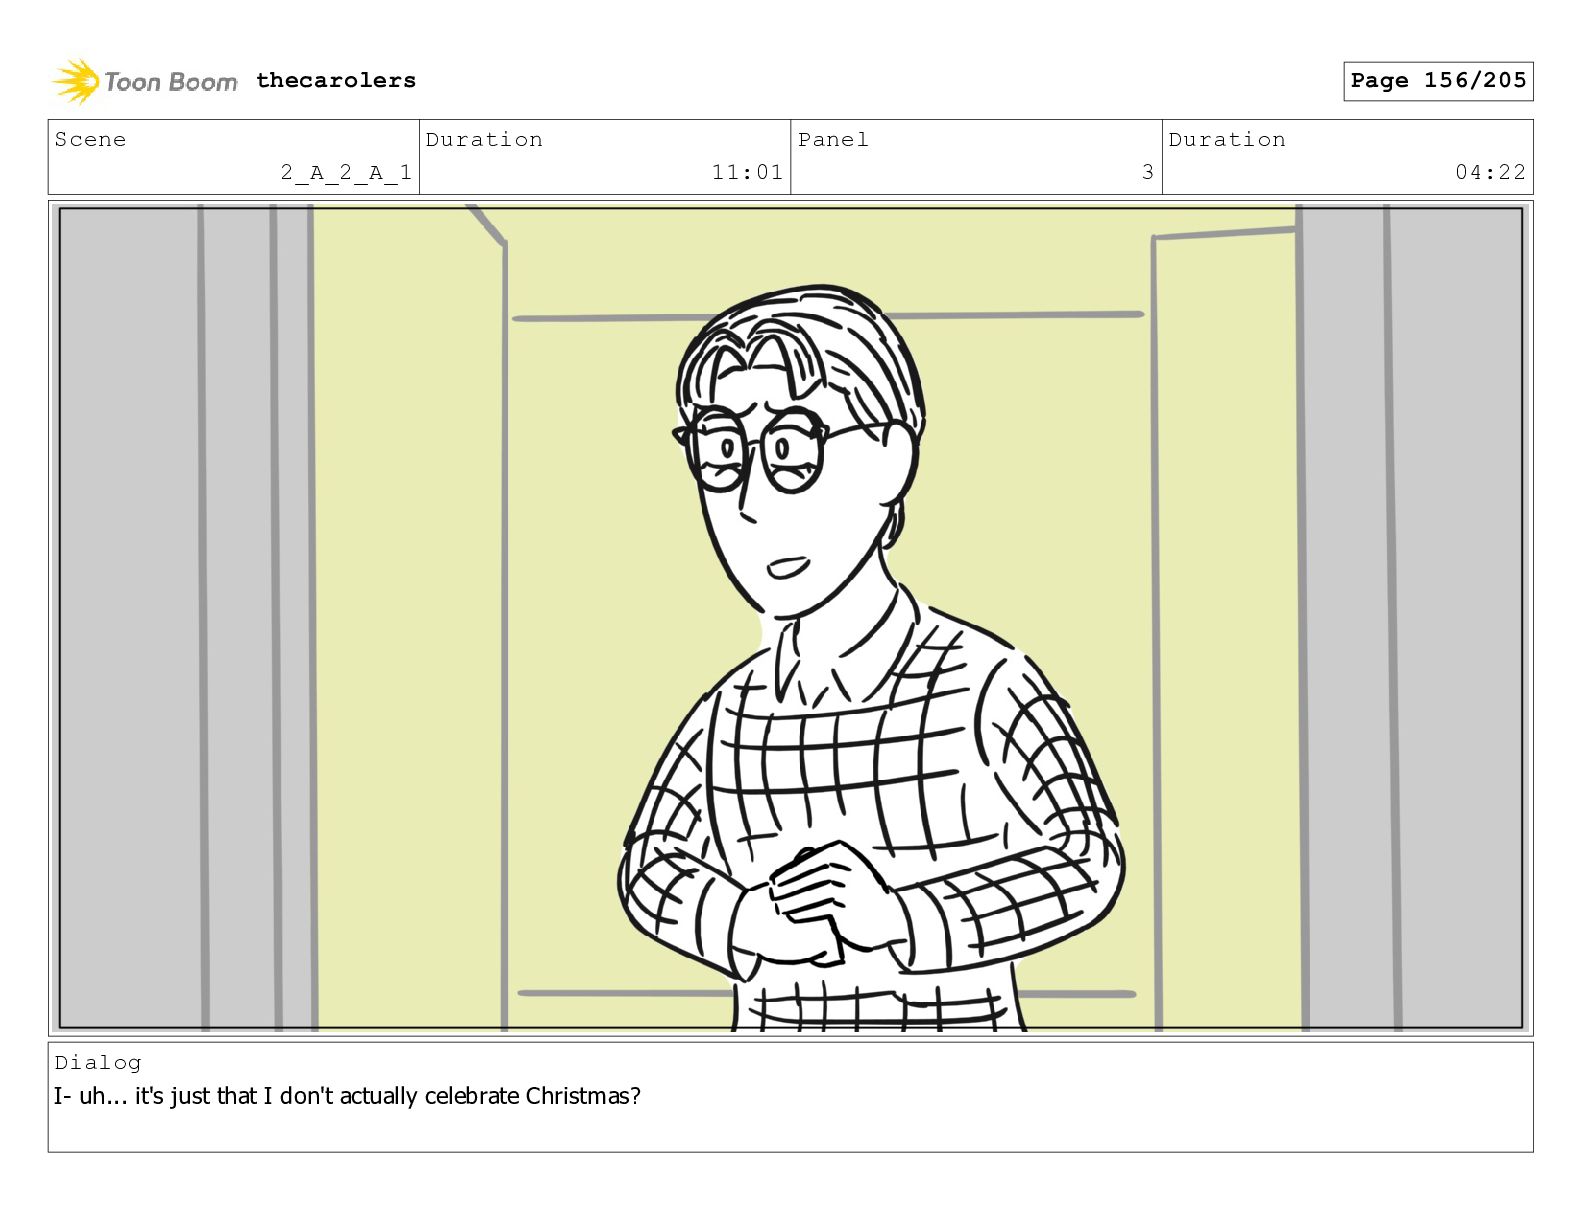Click the Scene label
Screen dimensions: 1584x1224
90,139
